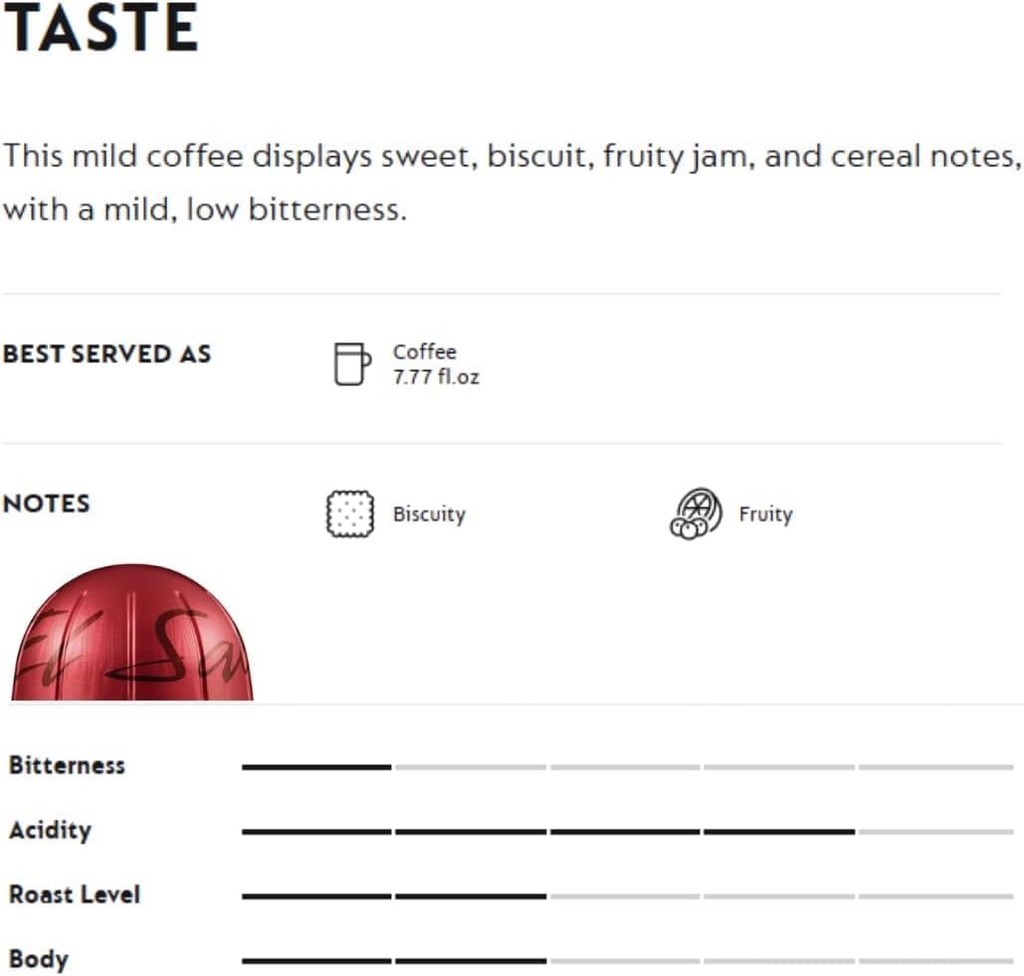Click the BEST SERVED AS label
The height and width of the screenshot is (976, 1024).
coord(107,354)
